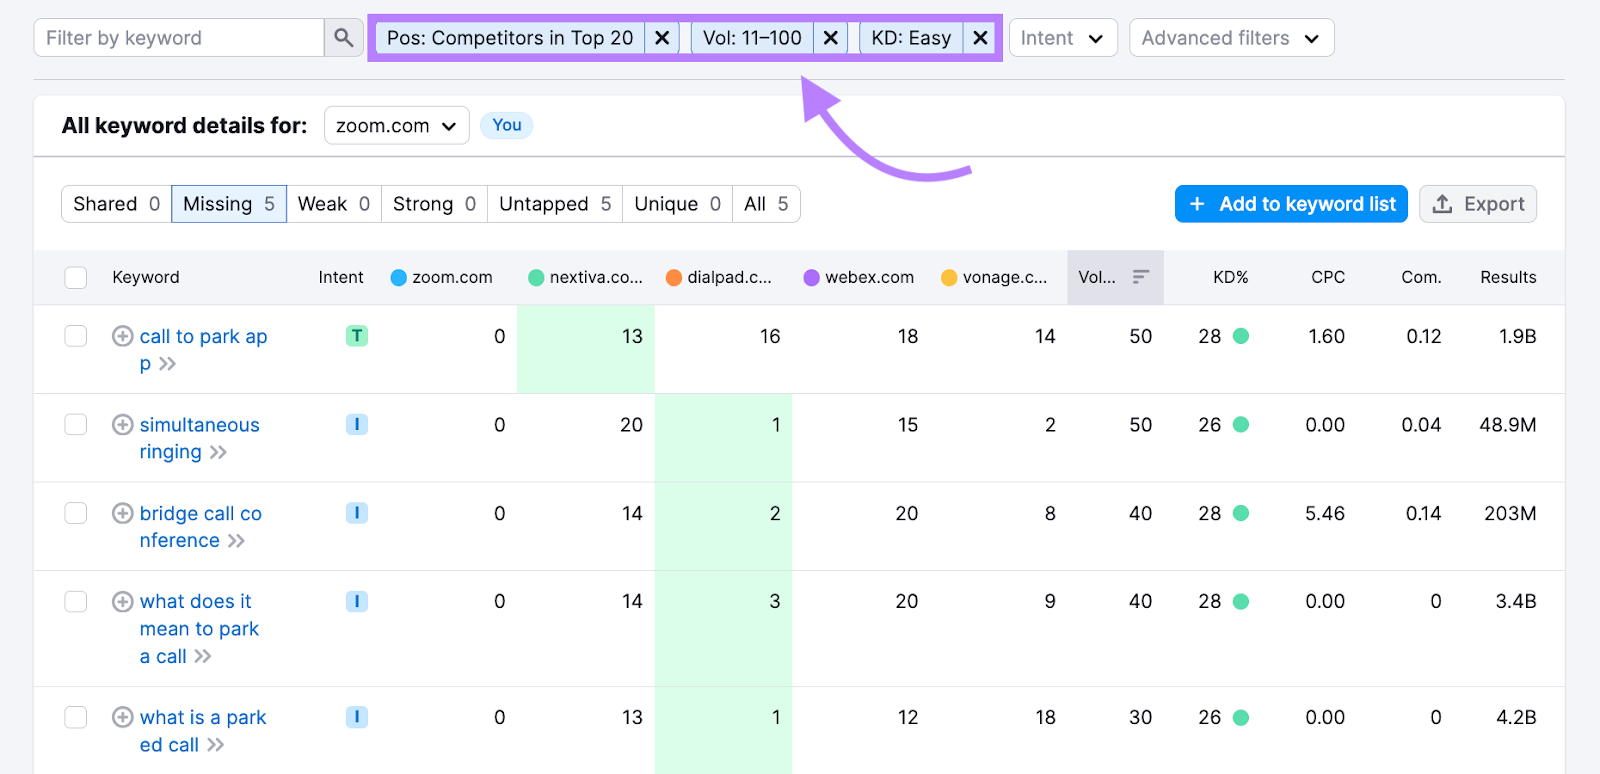The height and width of the screenshot is (774, 1600).
Task: Check the 'what does it mean to park a call' checkbox
Action: point(76,601)
